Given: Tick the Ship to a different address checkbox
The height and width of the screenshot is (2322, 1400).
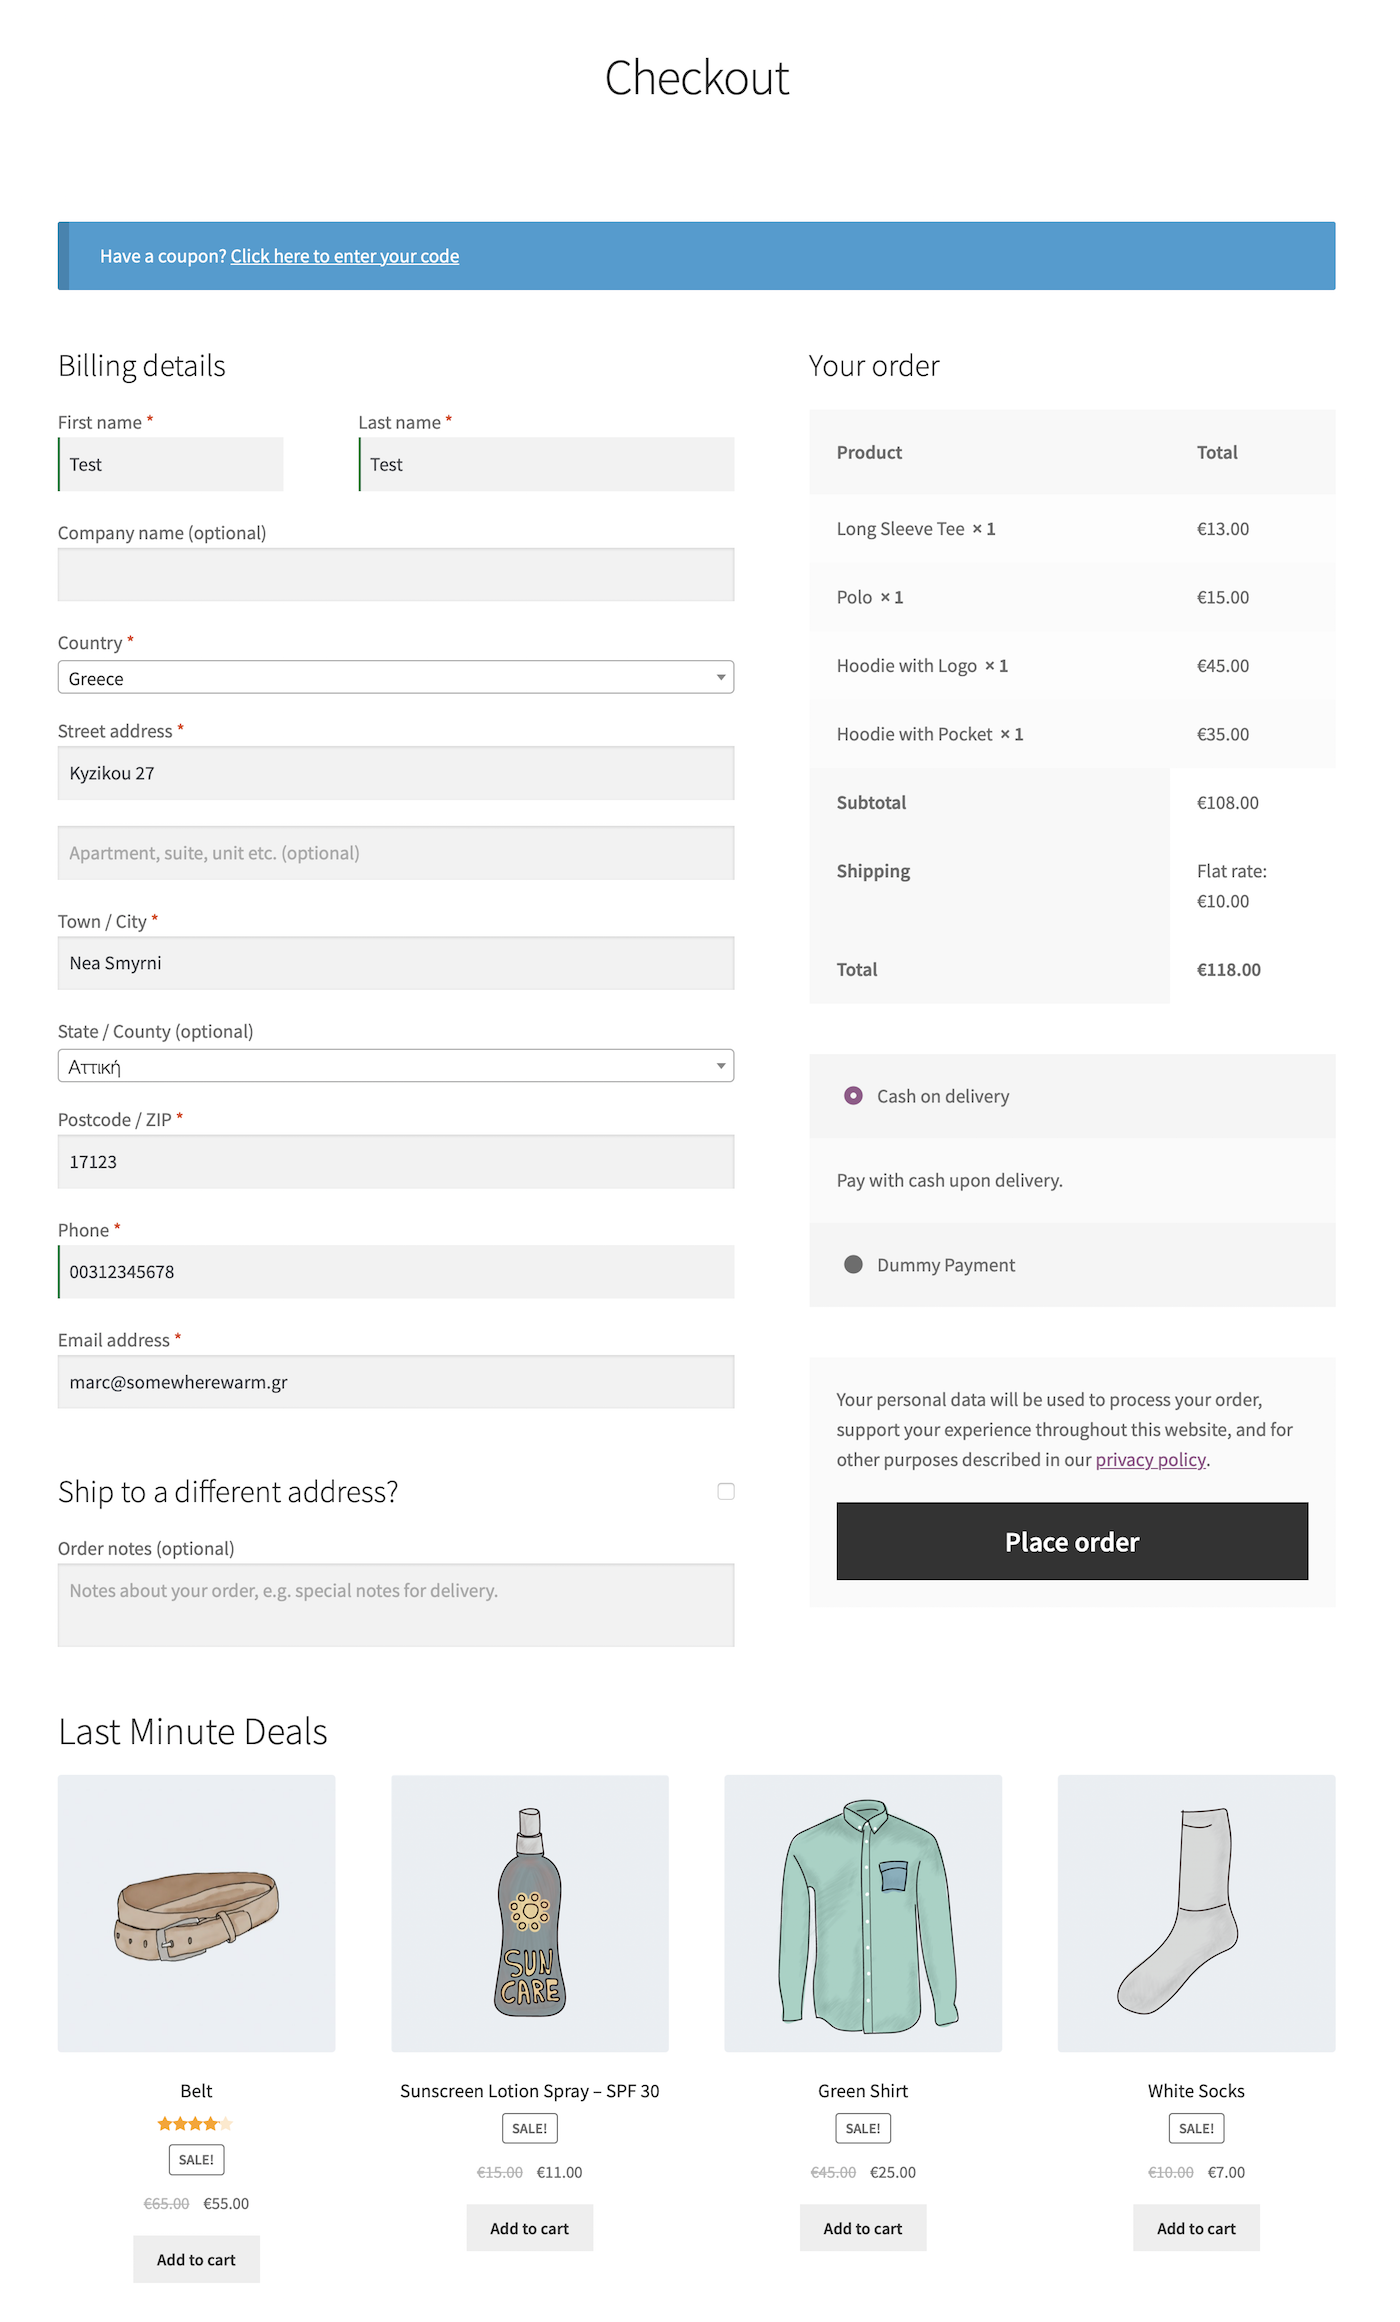Looking at the screenshot, I should pos(726,1491).
